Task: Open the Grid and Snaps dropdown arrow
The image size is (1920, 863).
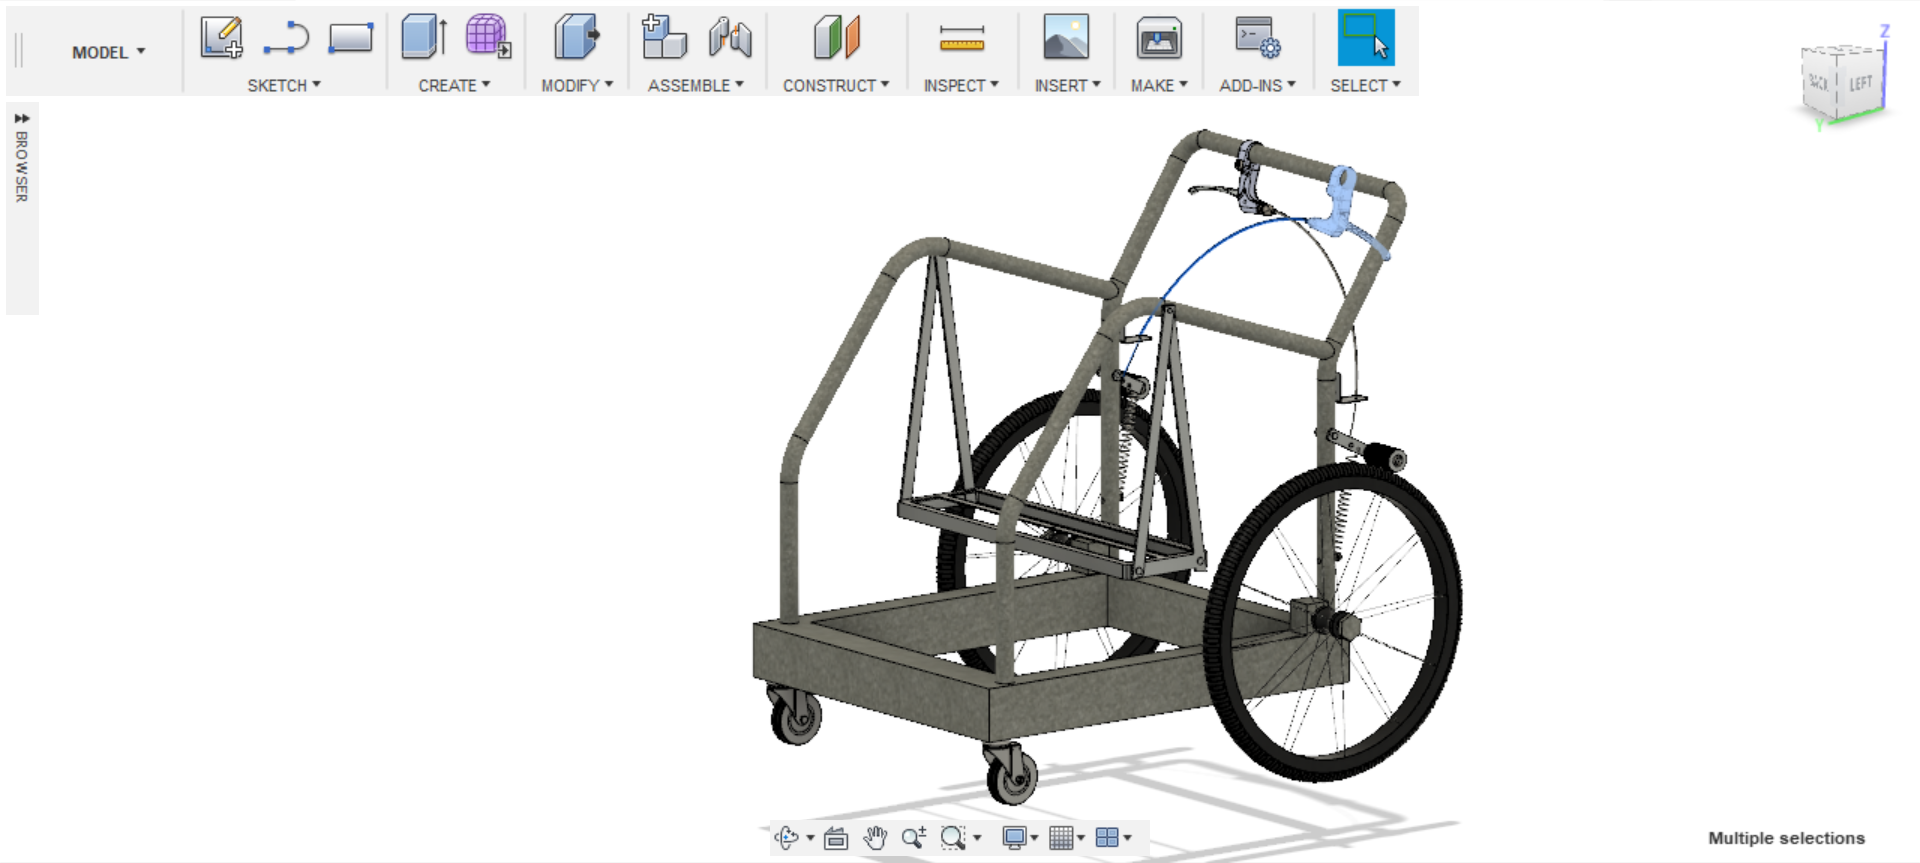Action: (1081, 838)
